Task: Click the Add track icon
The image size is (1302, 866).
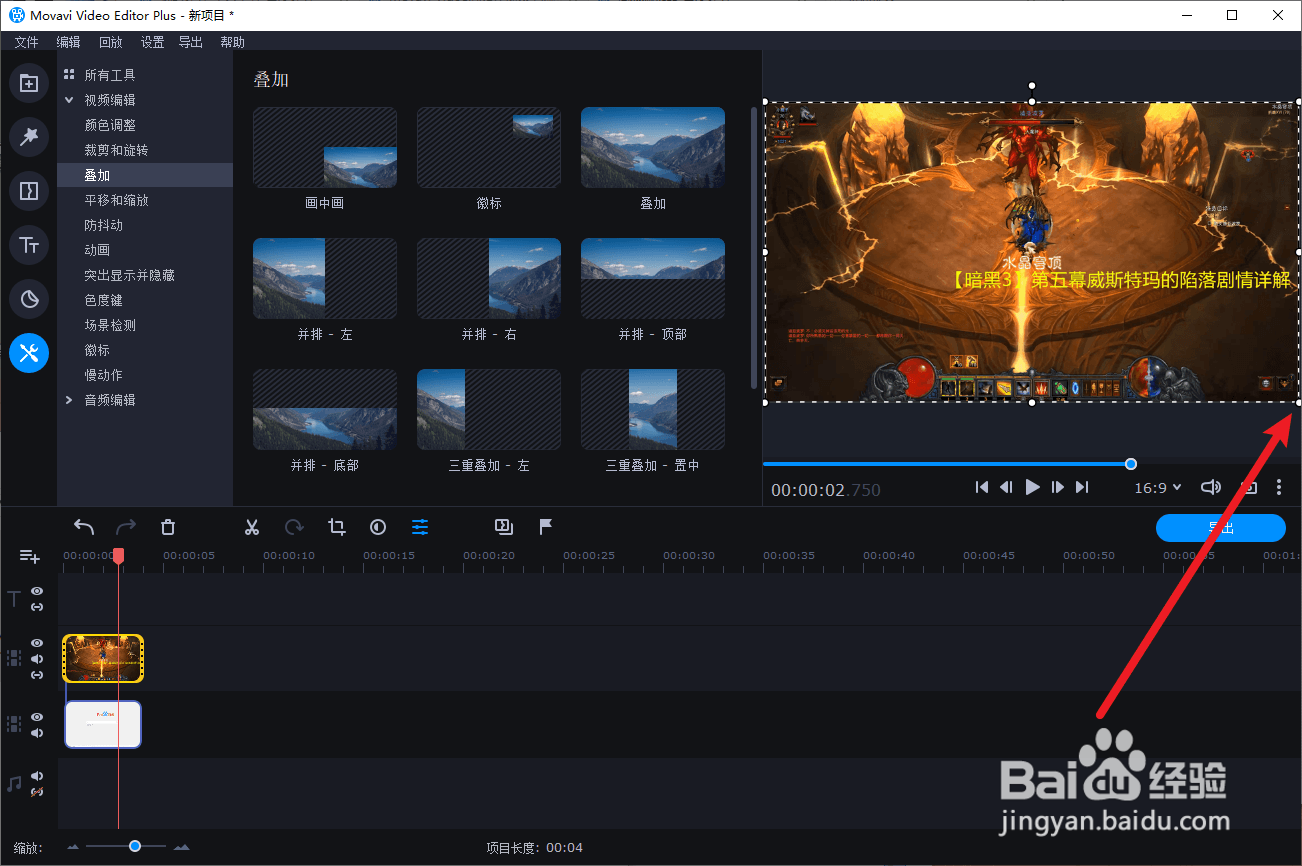Action: click(29, 556)
